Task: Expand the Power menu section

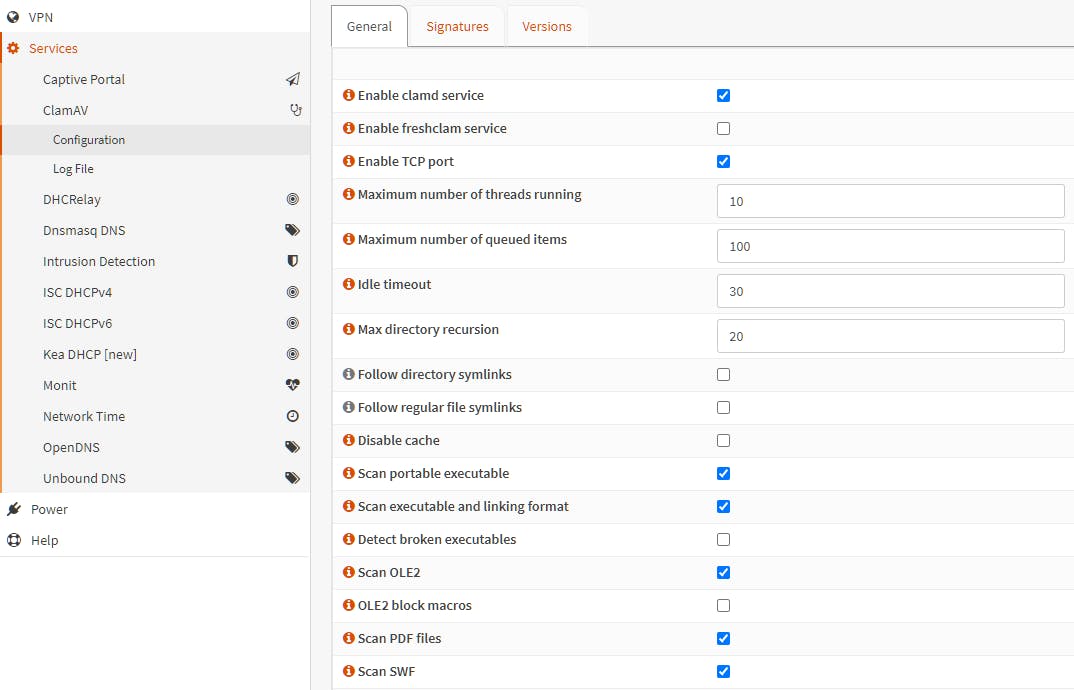Action: click(49, 509)
